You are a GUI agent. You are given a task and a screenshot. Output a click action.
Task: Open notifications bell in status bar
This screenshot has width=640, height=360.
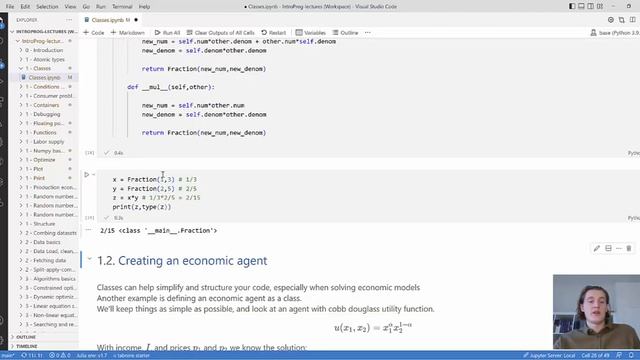(631, 356)
